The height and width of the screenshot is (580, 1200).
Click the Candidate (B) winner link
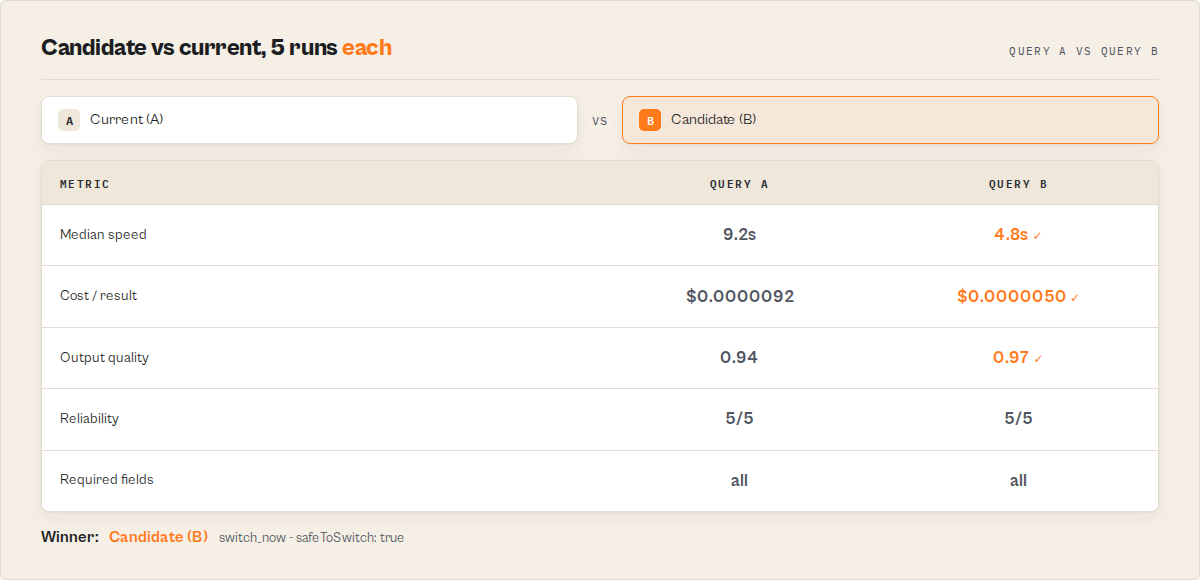[x=158, y=537]
